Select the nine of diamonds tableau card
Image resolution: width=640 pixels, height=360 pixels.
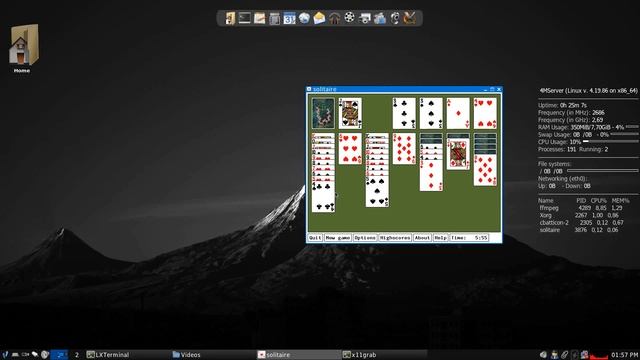tap(404, 149)
